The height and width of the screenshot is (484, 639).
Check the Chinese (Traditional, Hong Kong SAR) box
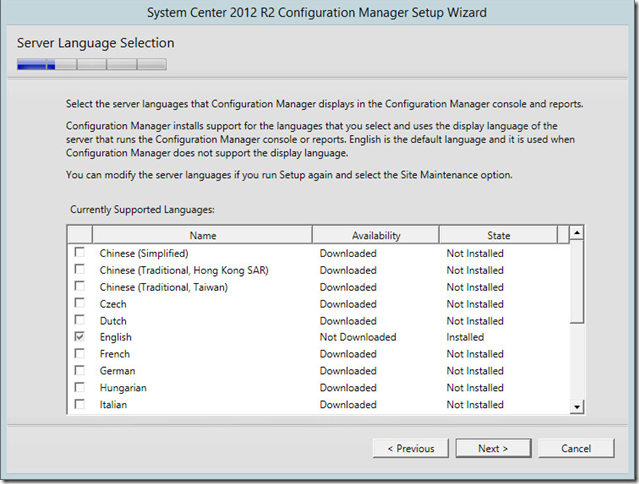(79, 270)
